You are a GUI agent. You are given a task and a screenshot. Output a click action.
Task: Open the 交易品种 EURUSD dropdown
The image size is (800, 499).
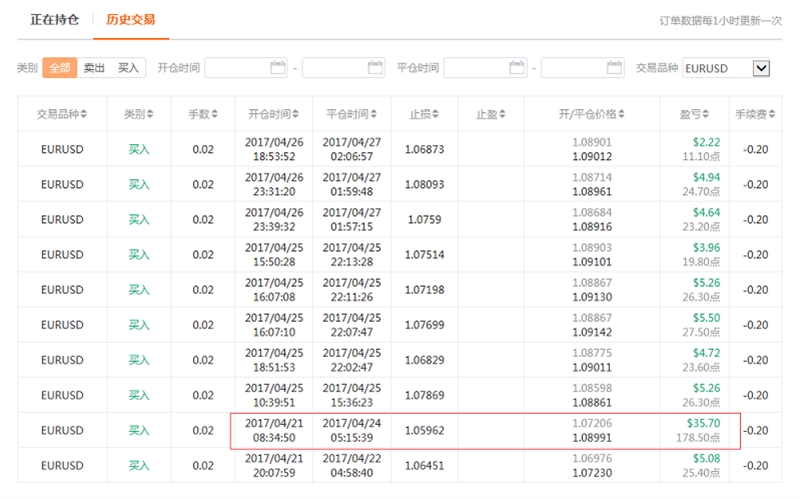(x=727, y=68)
